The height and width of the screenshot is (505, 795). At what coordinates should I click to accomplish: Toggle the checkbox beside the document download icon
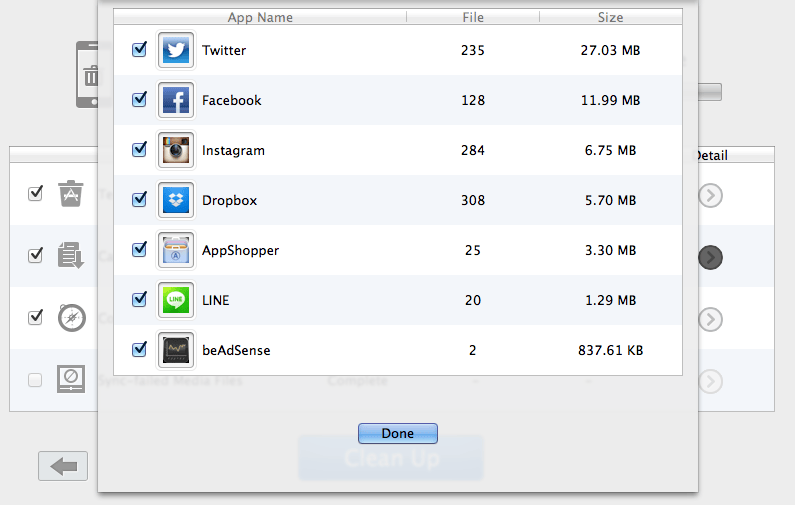[35, 255]
